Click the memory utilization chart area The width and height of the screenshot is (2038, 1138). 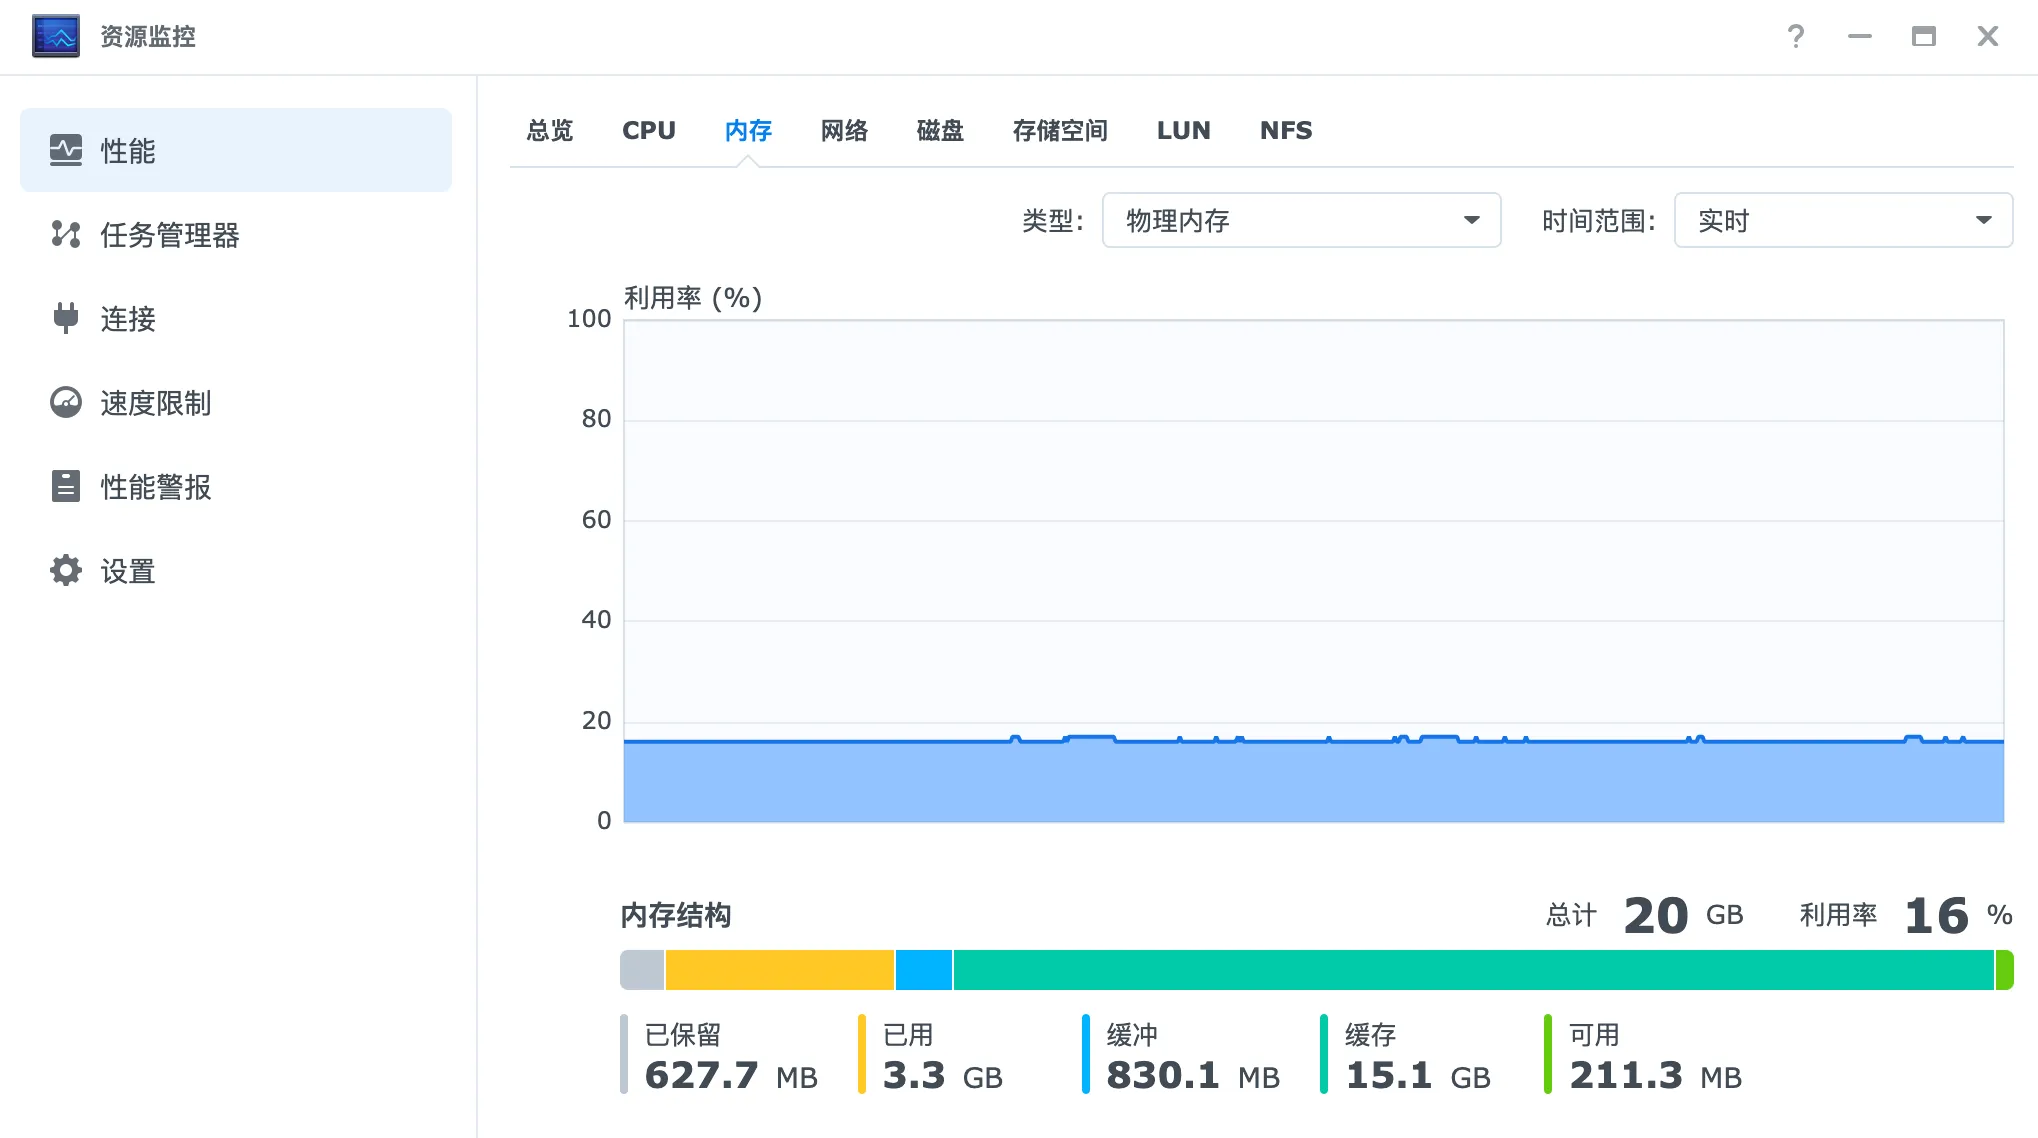(x=1313, y=570)
